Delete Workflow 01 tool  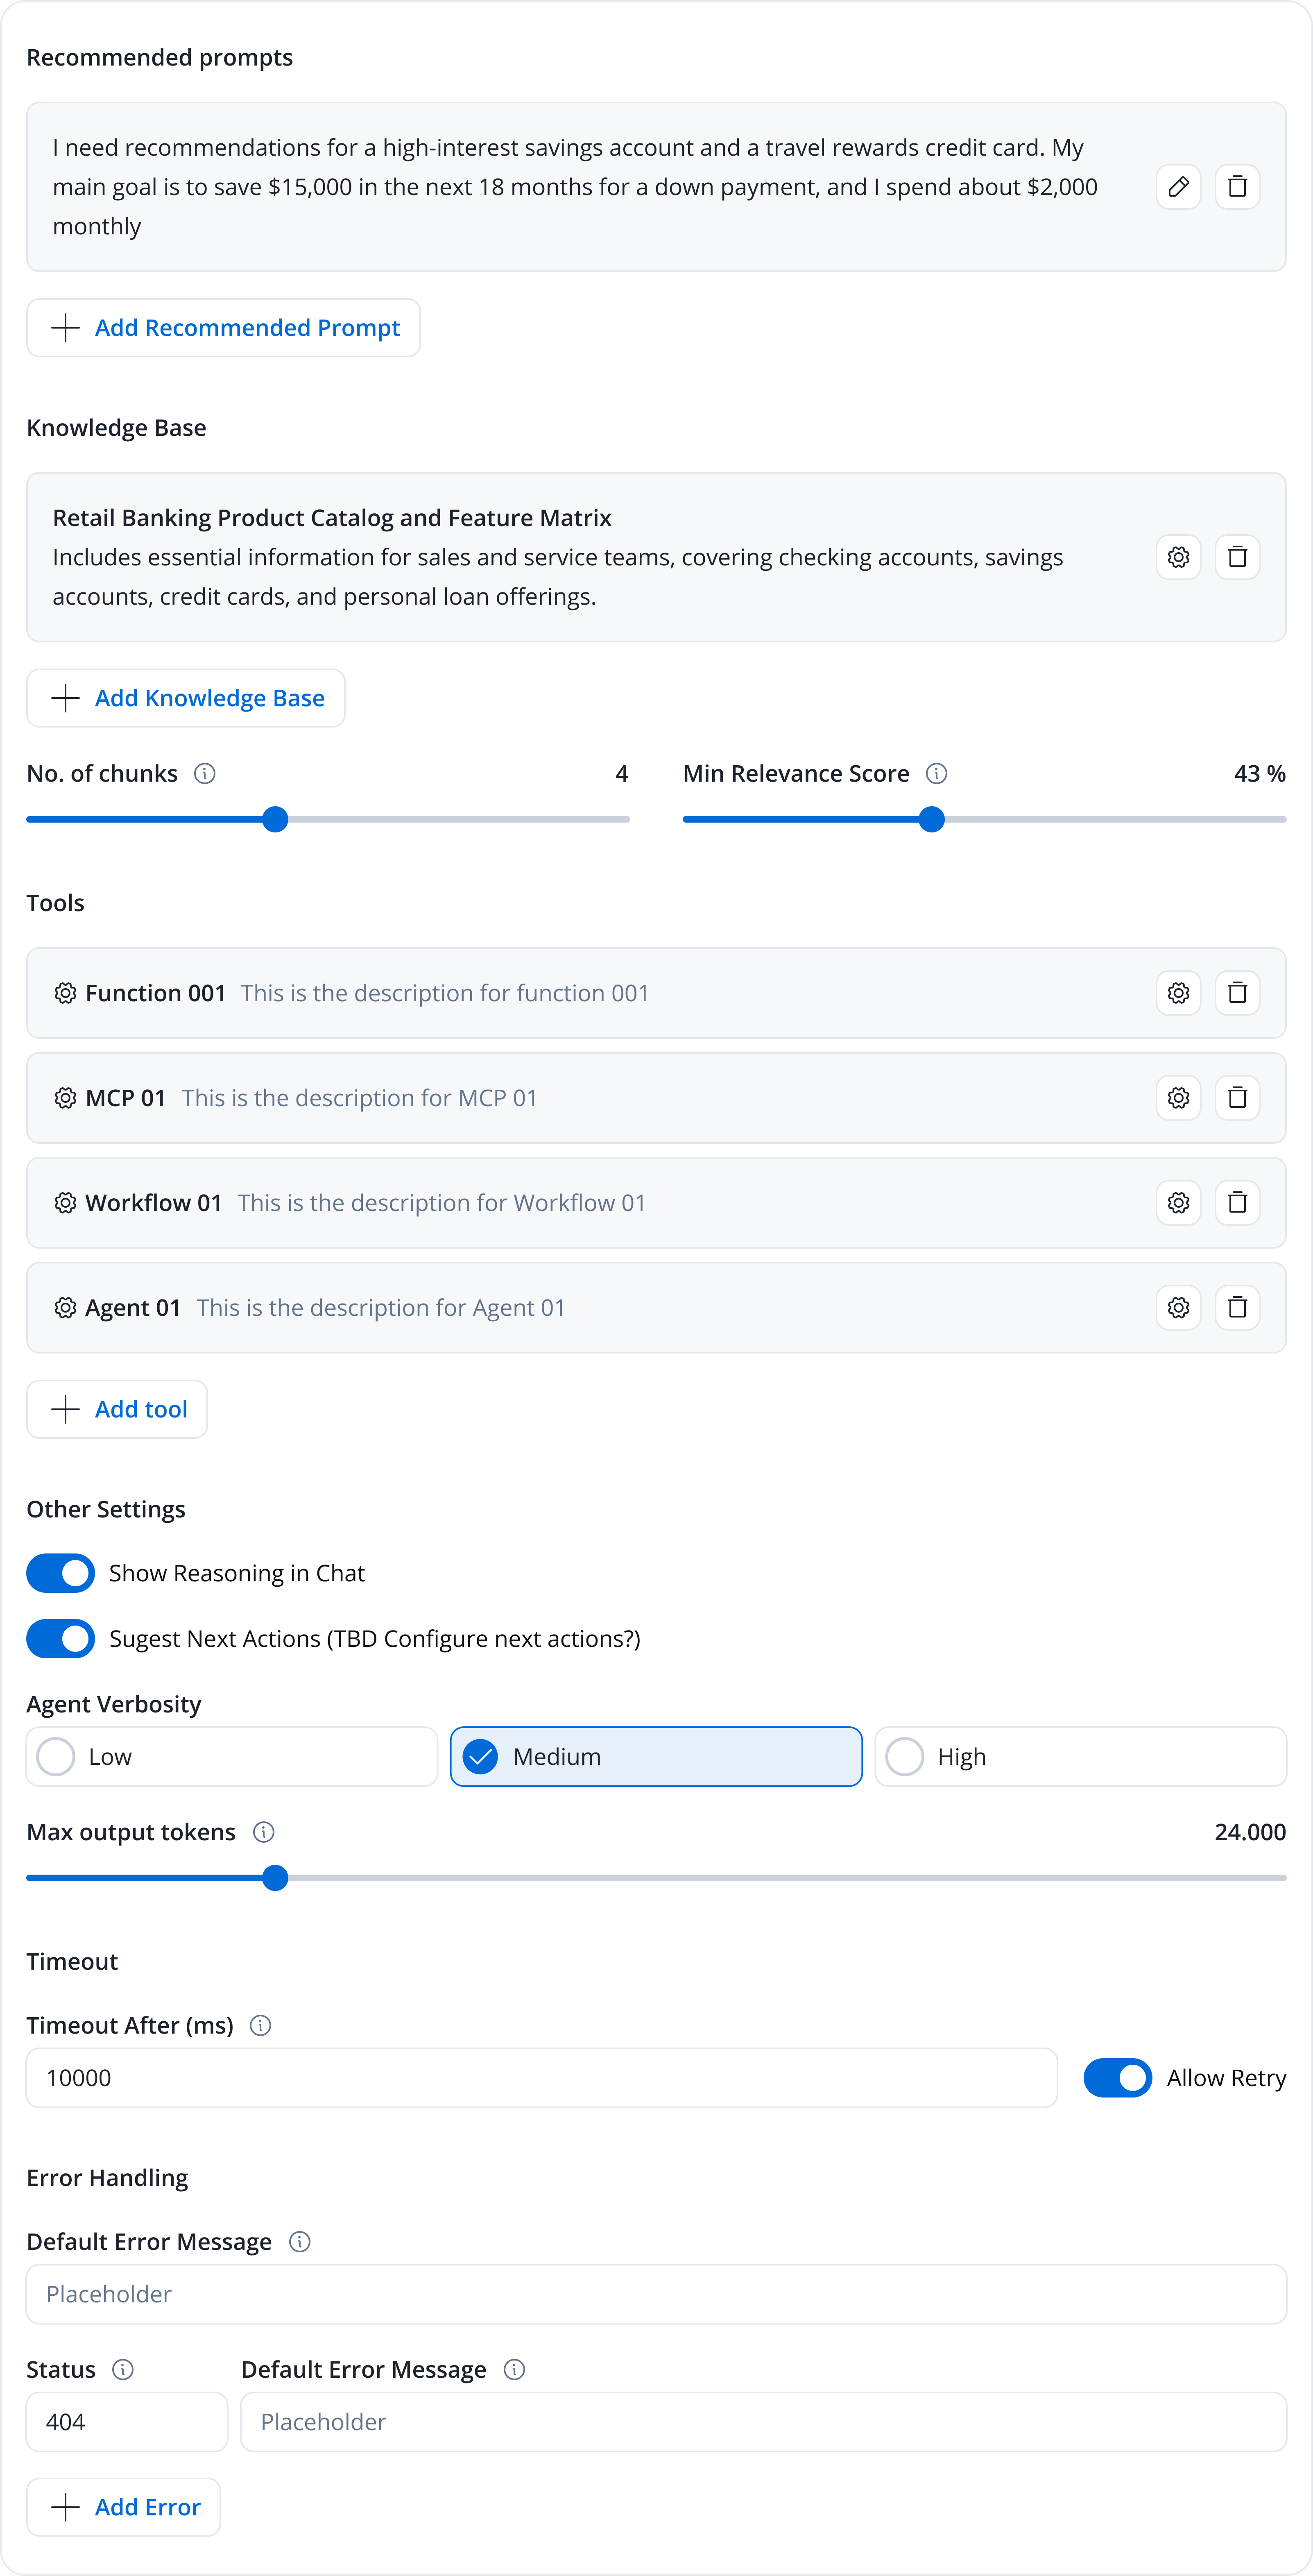click(x=1237, y=1203)
